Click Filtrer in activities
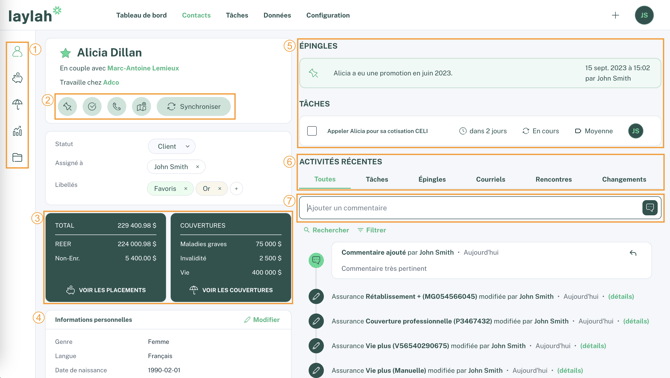670x378 pixels. [372, 230]
